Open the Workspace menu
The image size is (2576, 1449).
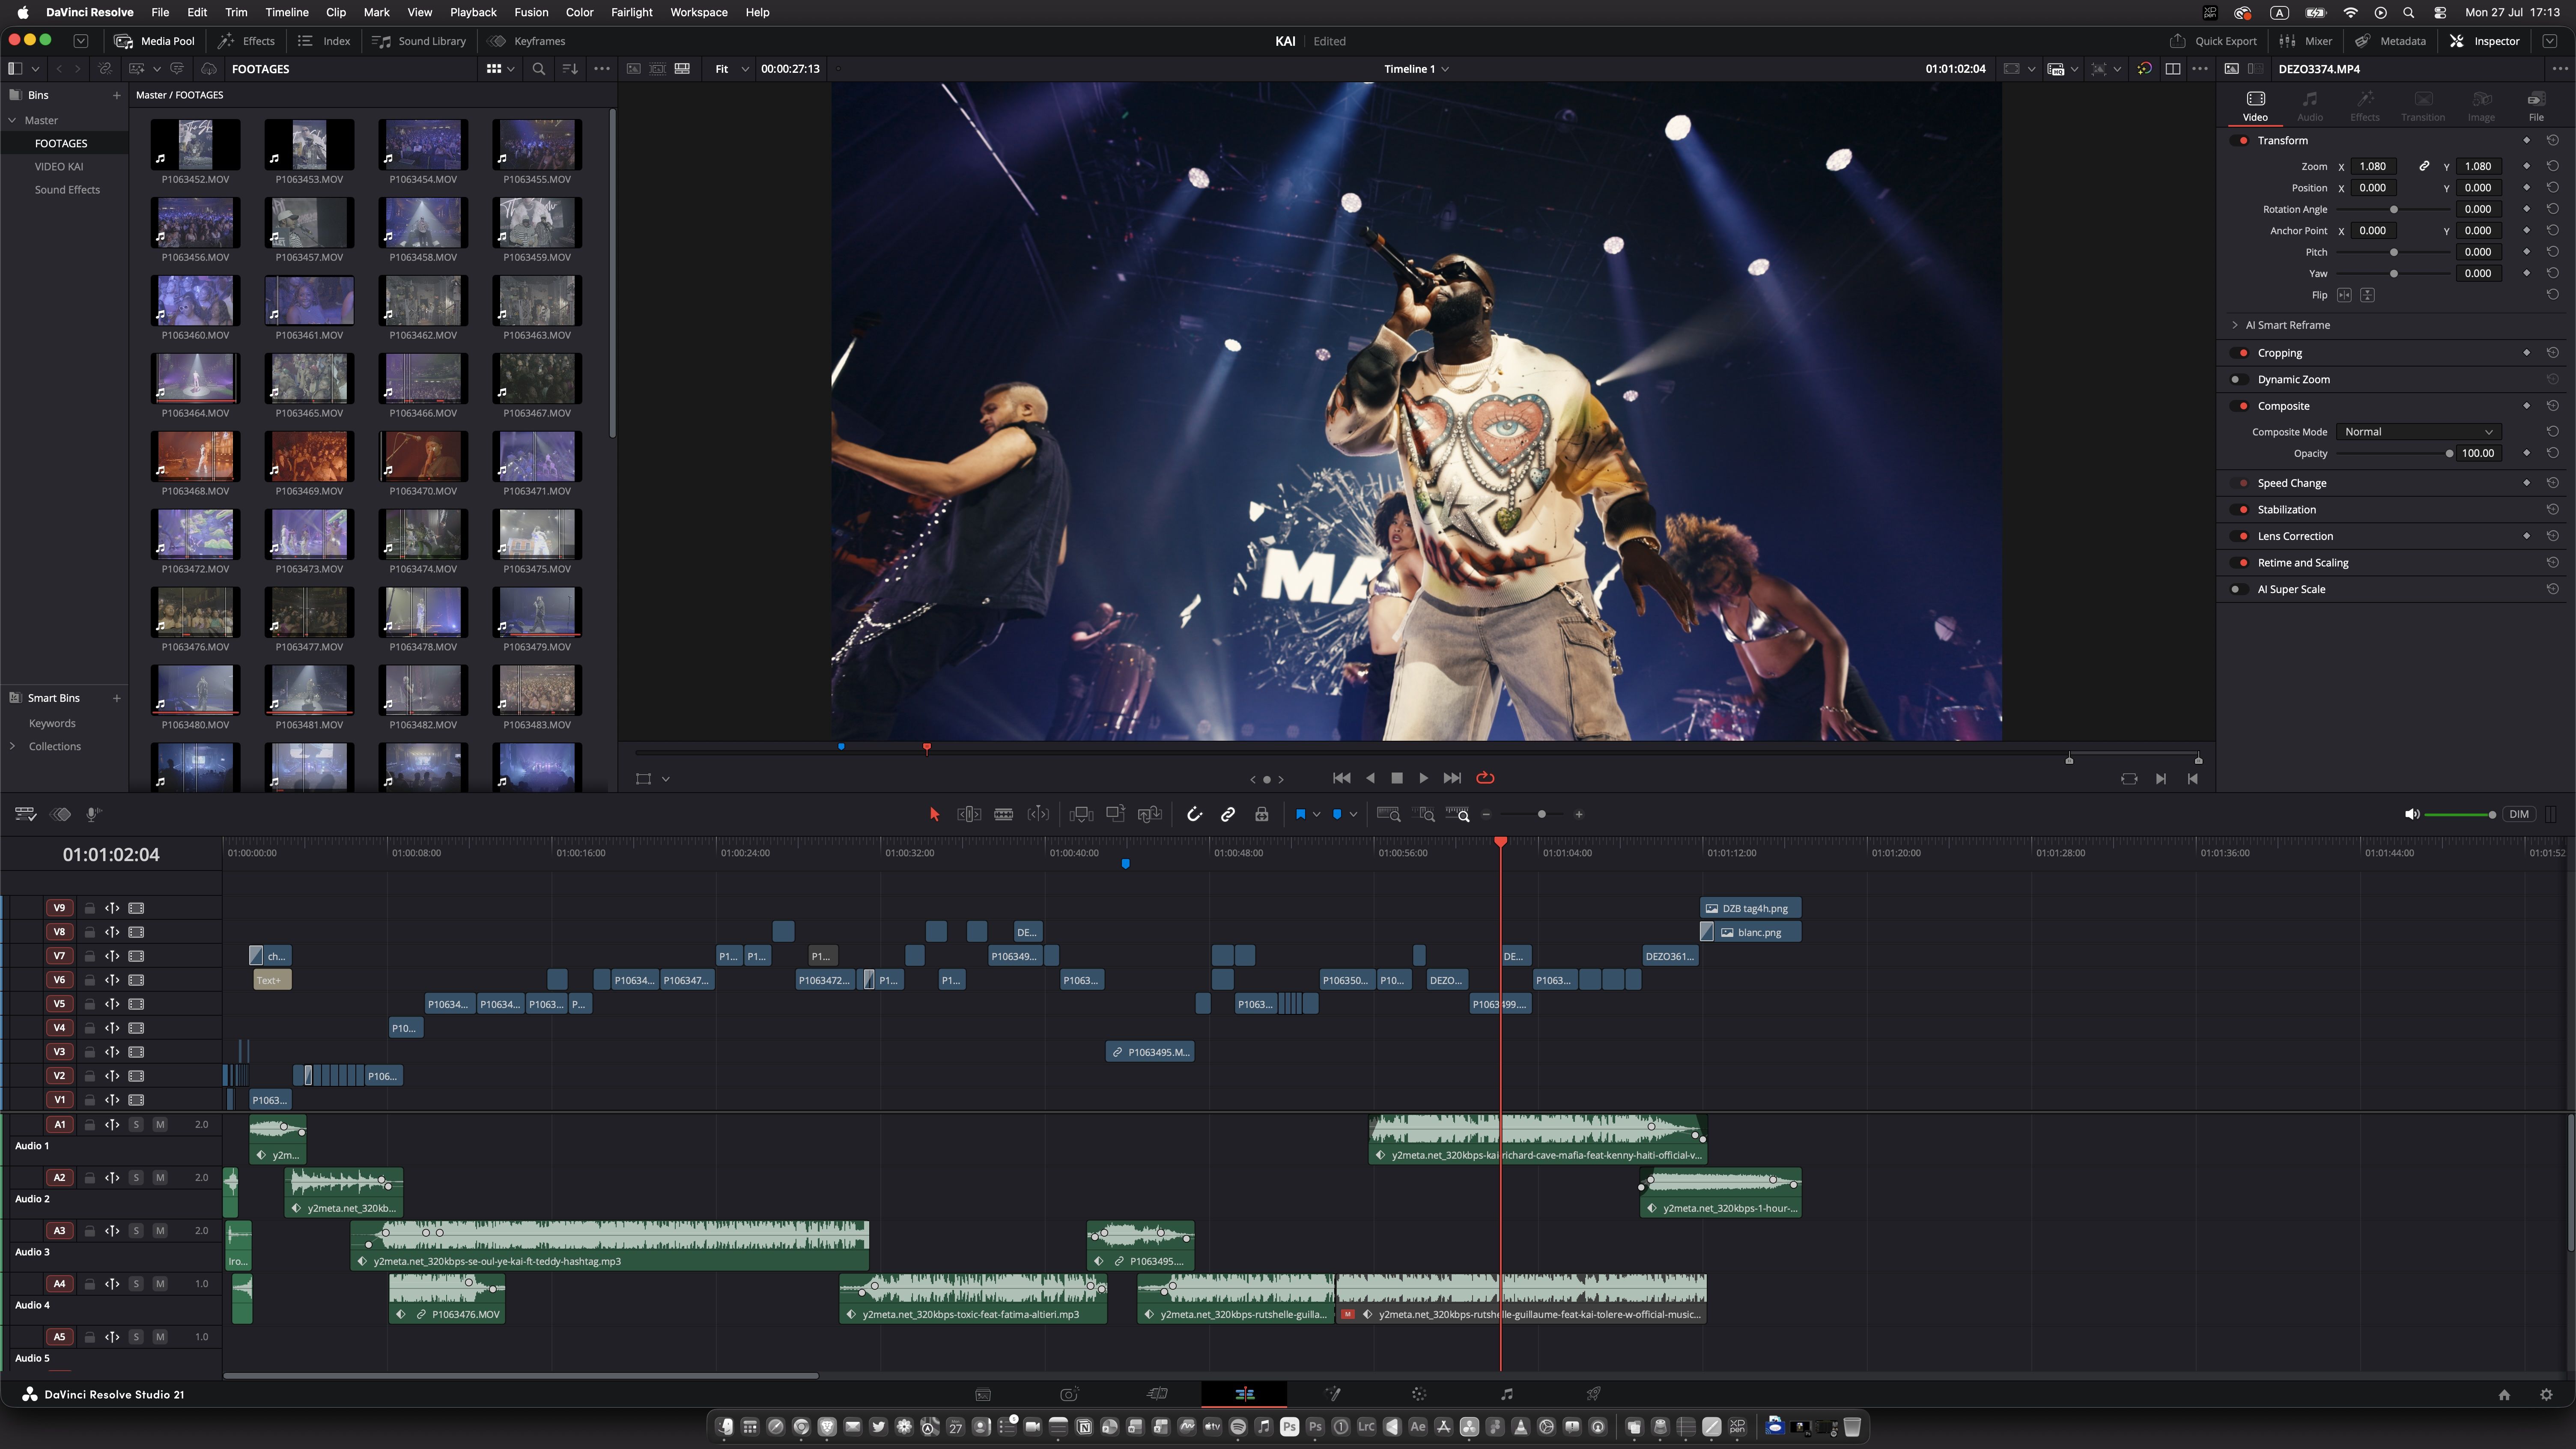click(699, 12)
